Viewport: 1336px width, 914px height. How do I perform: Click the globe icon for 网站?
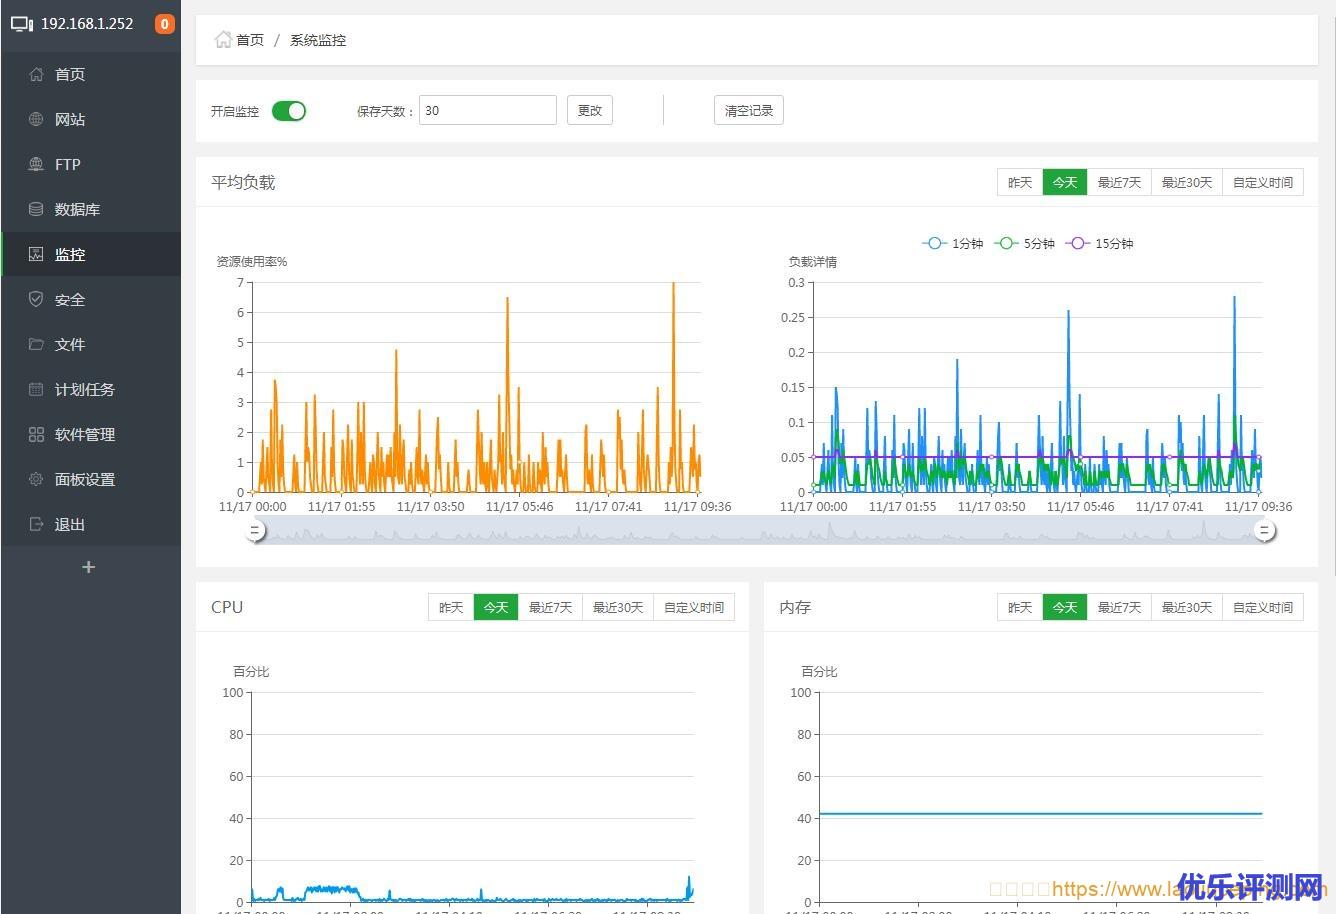36,119
